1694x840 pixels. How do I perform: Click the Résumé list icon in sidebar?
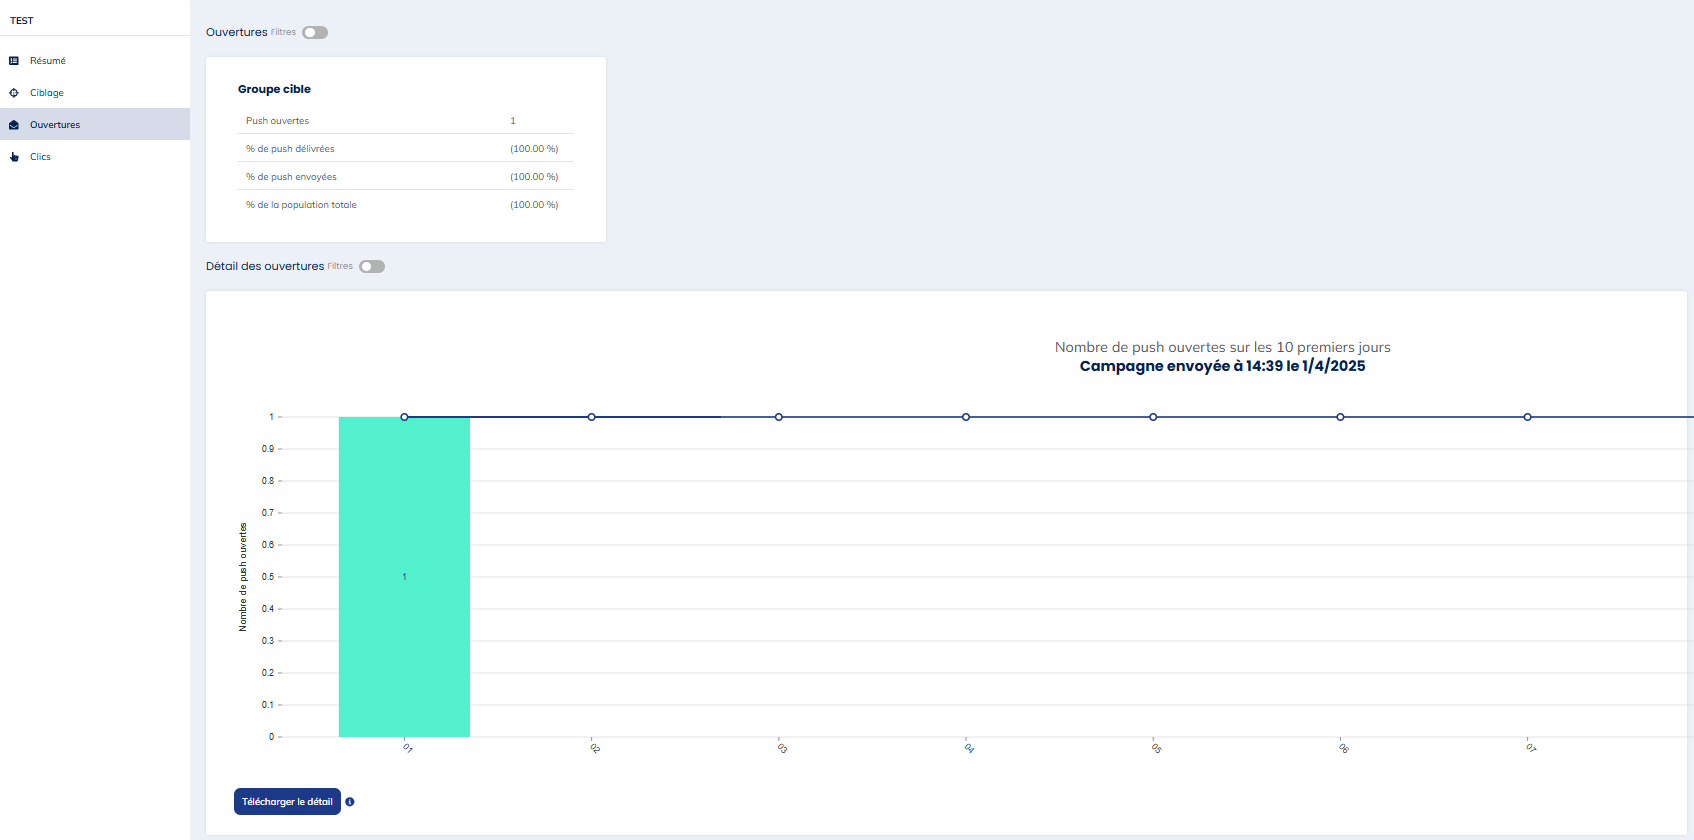pos(14,61)
